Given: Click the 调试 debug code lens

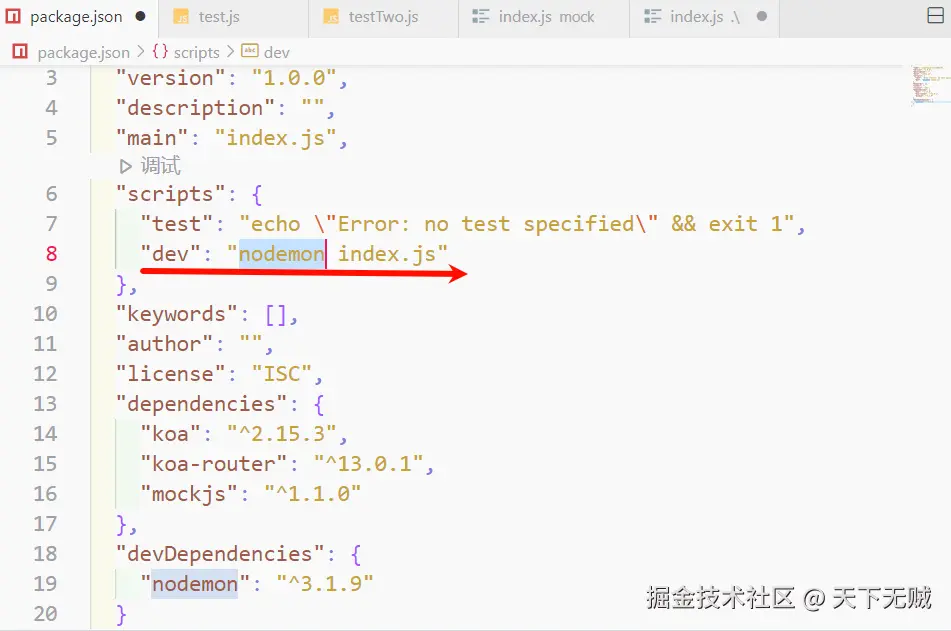Looking at the screenshot, I should 161,166.
